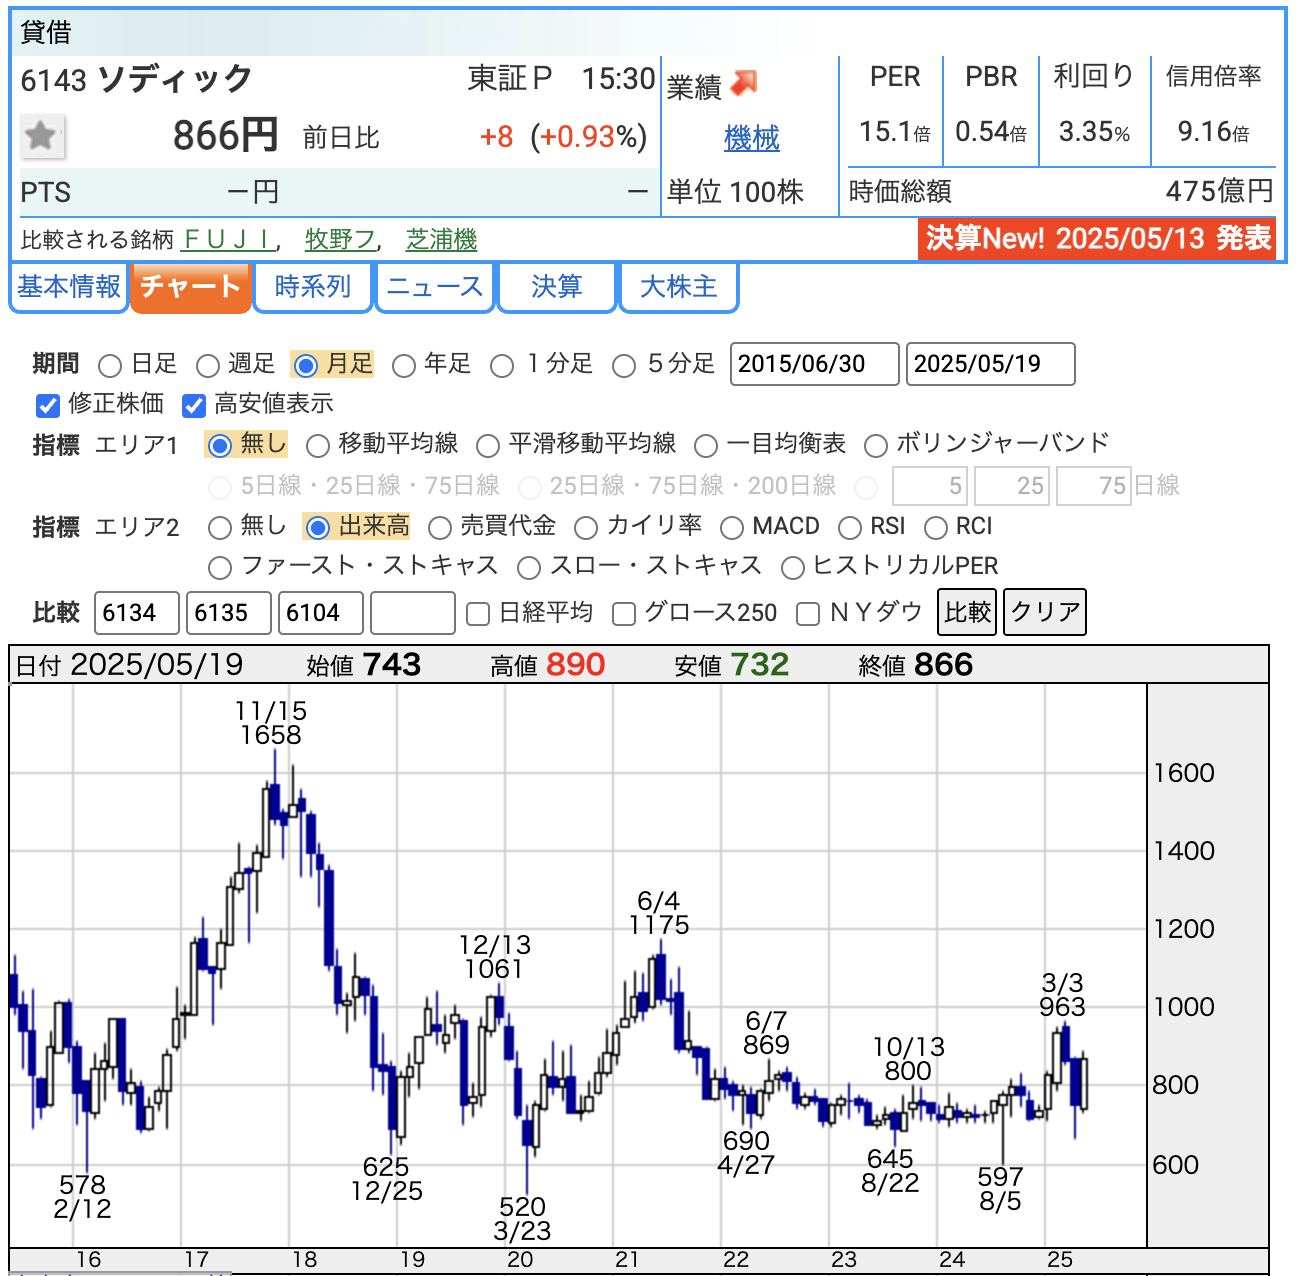Click the 利回り 3.35% value
1298x1276 pixels.
click(x=1094, y=132)
